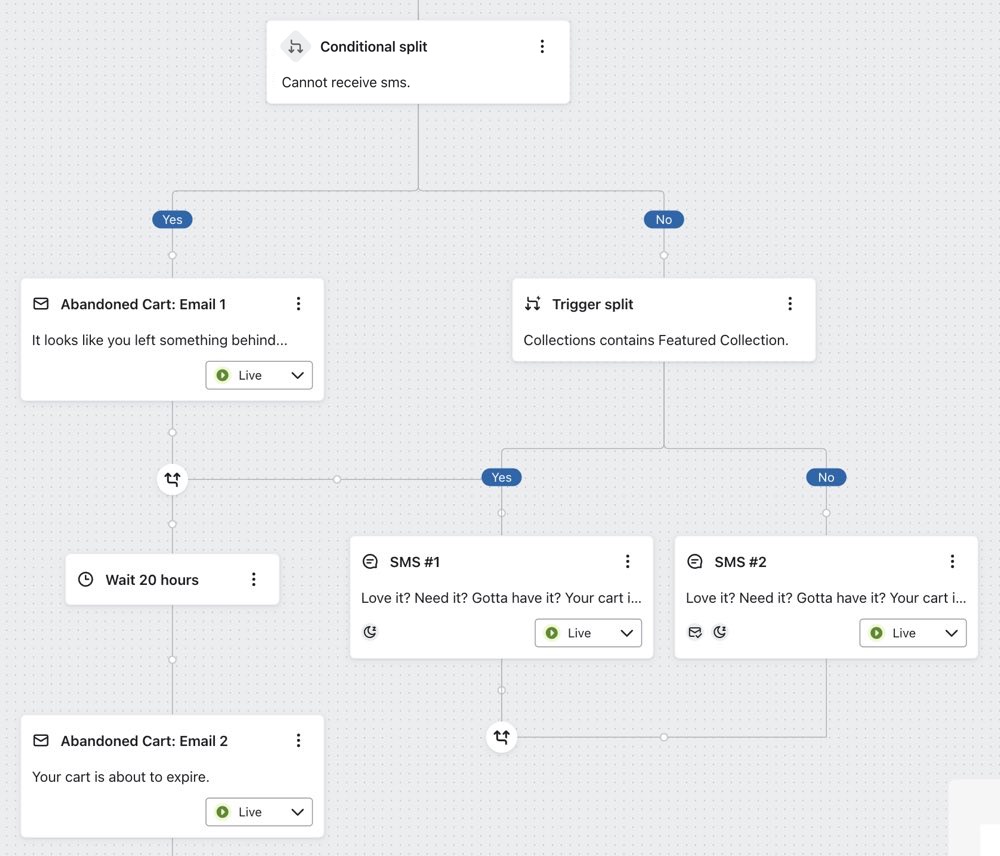Click the circular split icon left of SMS #1 path
1000x856 pixels.
tap(171, 479)
